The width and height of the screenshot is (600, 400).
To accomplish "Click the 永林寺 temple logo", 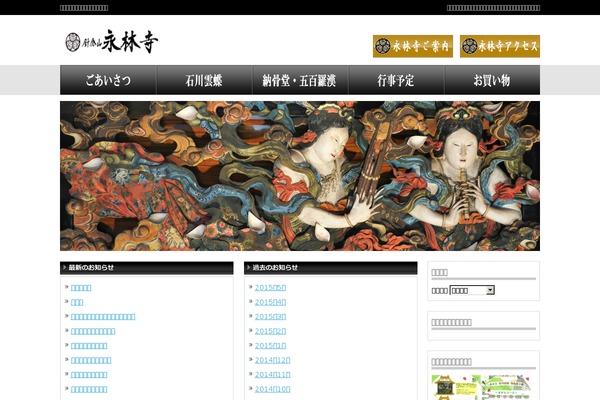I will click(x=111, y=41).
